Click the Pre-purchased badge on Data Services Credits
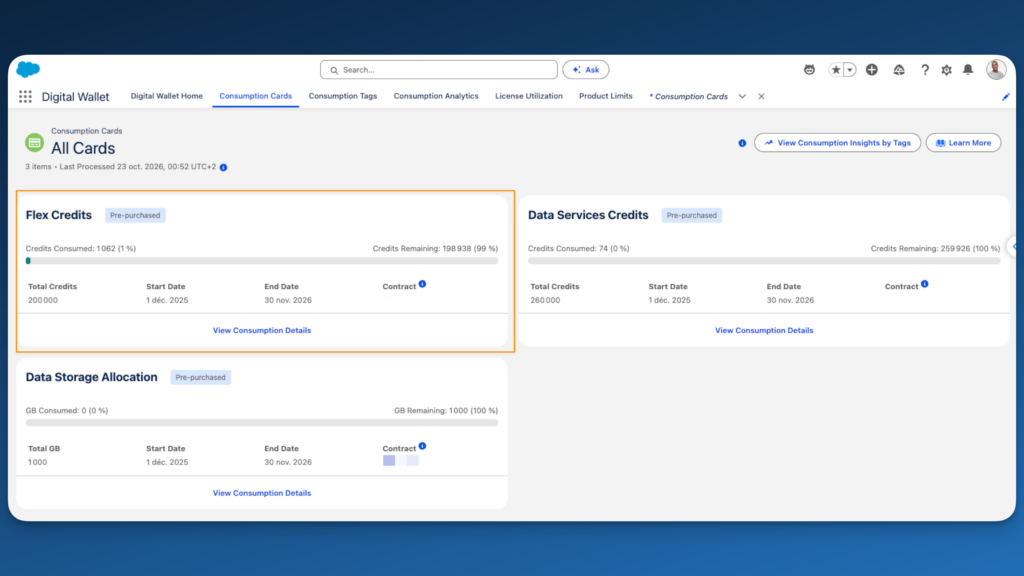 pos(692,216)
